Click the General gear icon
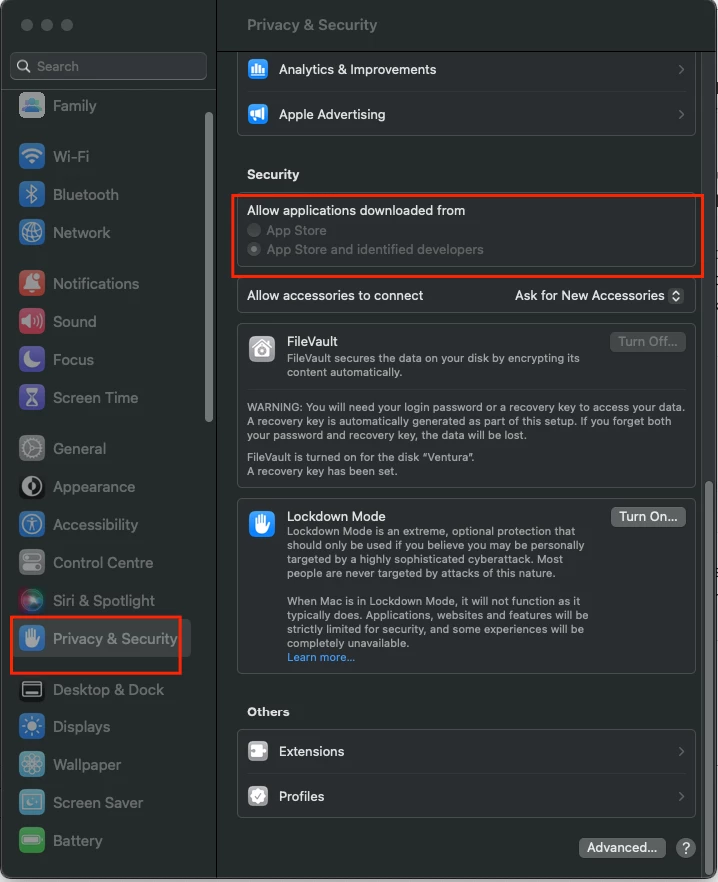Viewport: 718px width, 882px height. [32, 448]
